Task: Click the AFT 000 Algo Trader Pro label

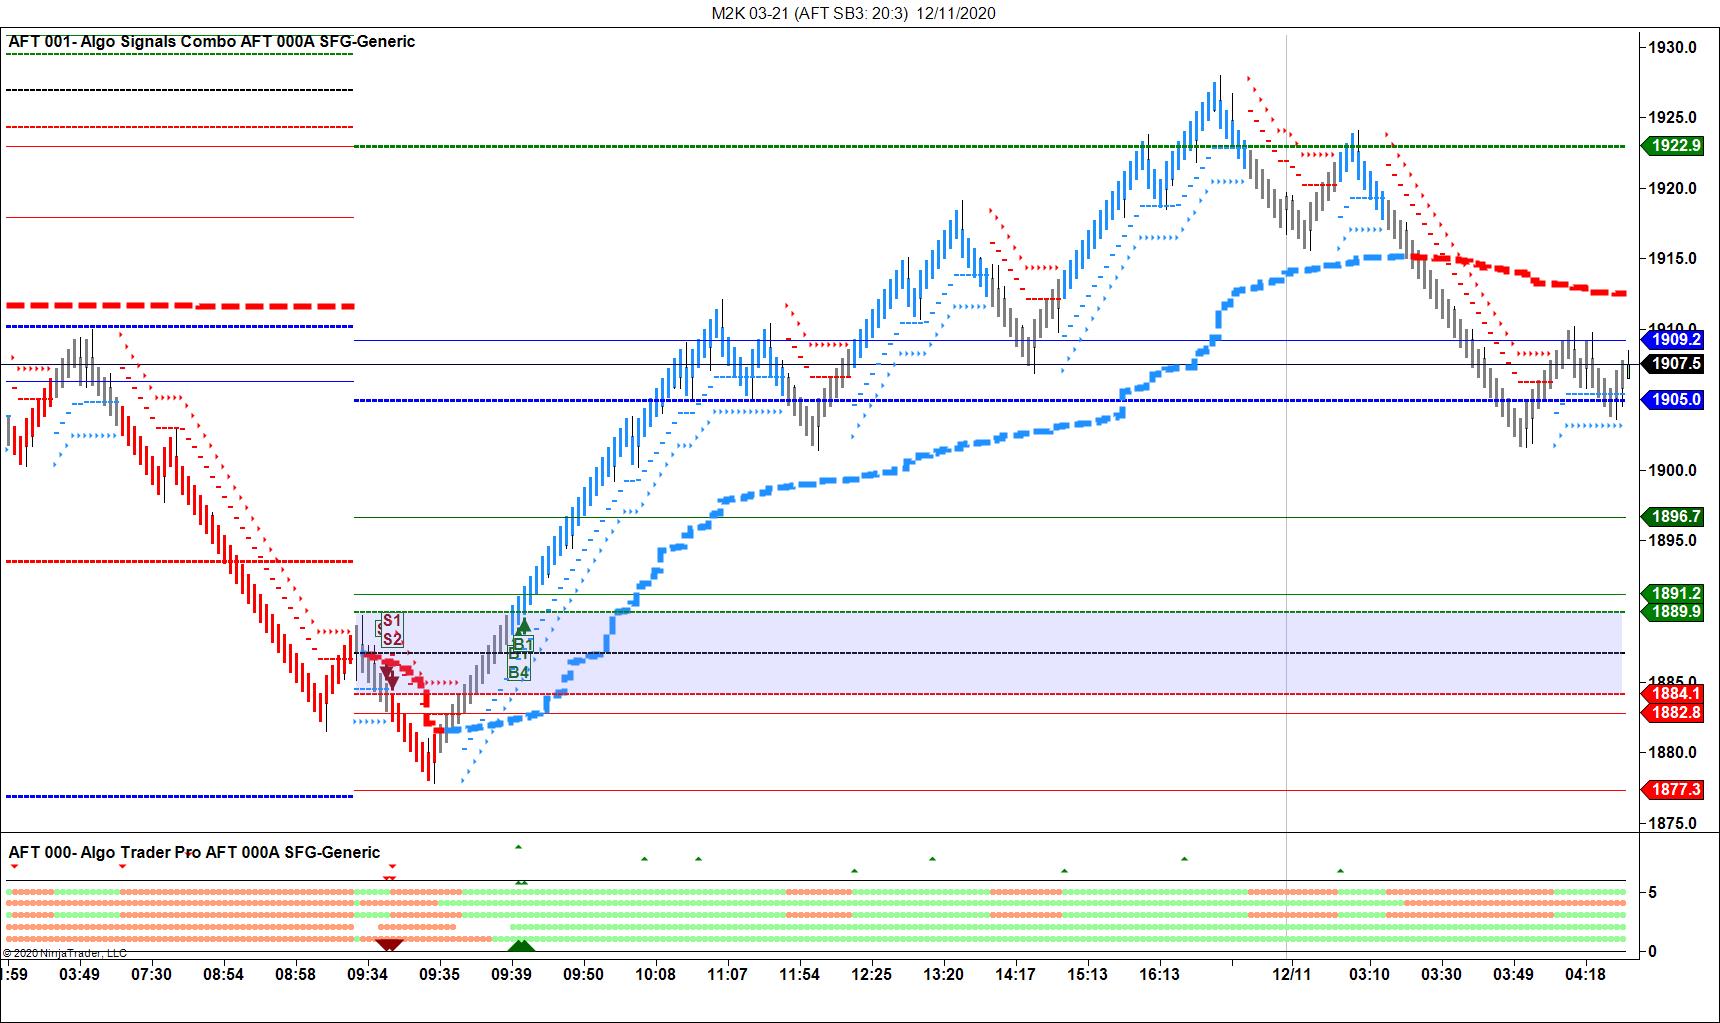Action: point(194,852)
